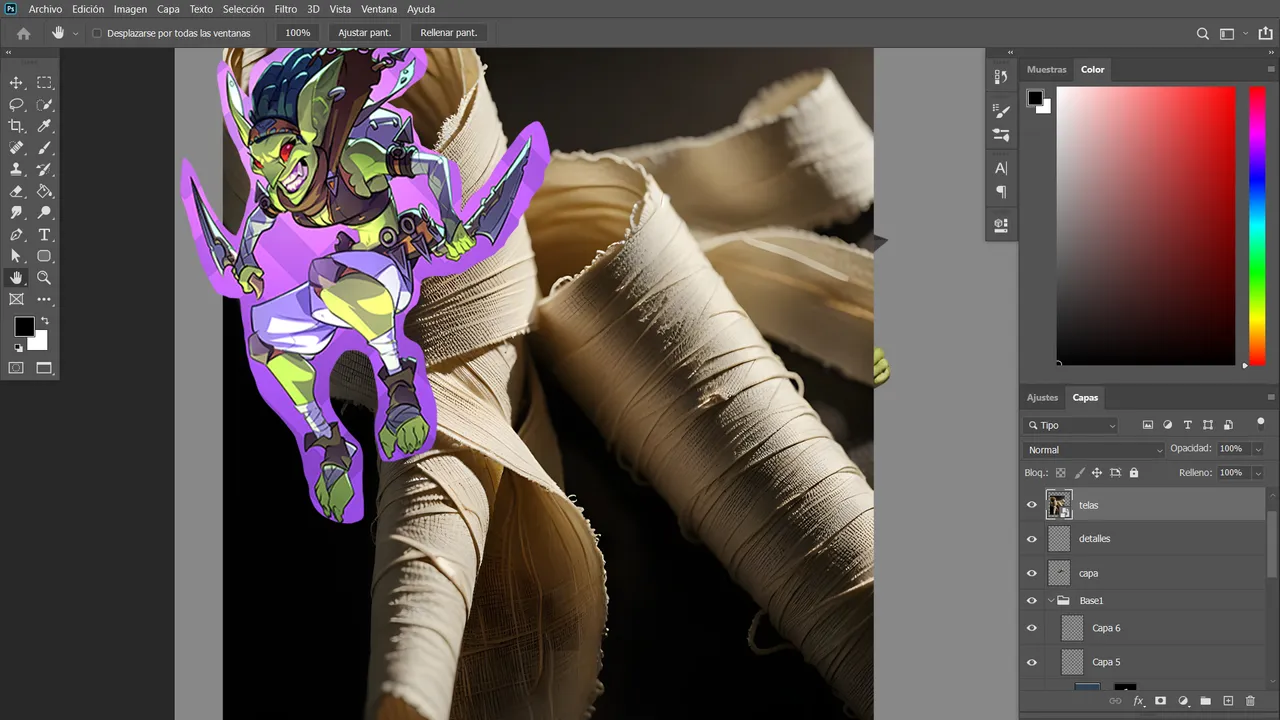Collapse the Base1 group chevron

[x=1051, y=601]
